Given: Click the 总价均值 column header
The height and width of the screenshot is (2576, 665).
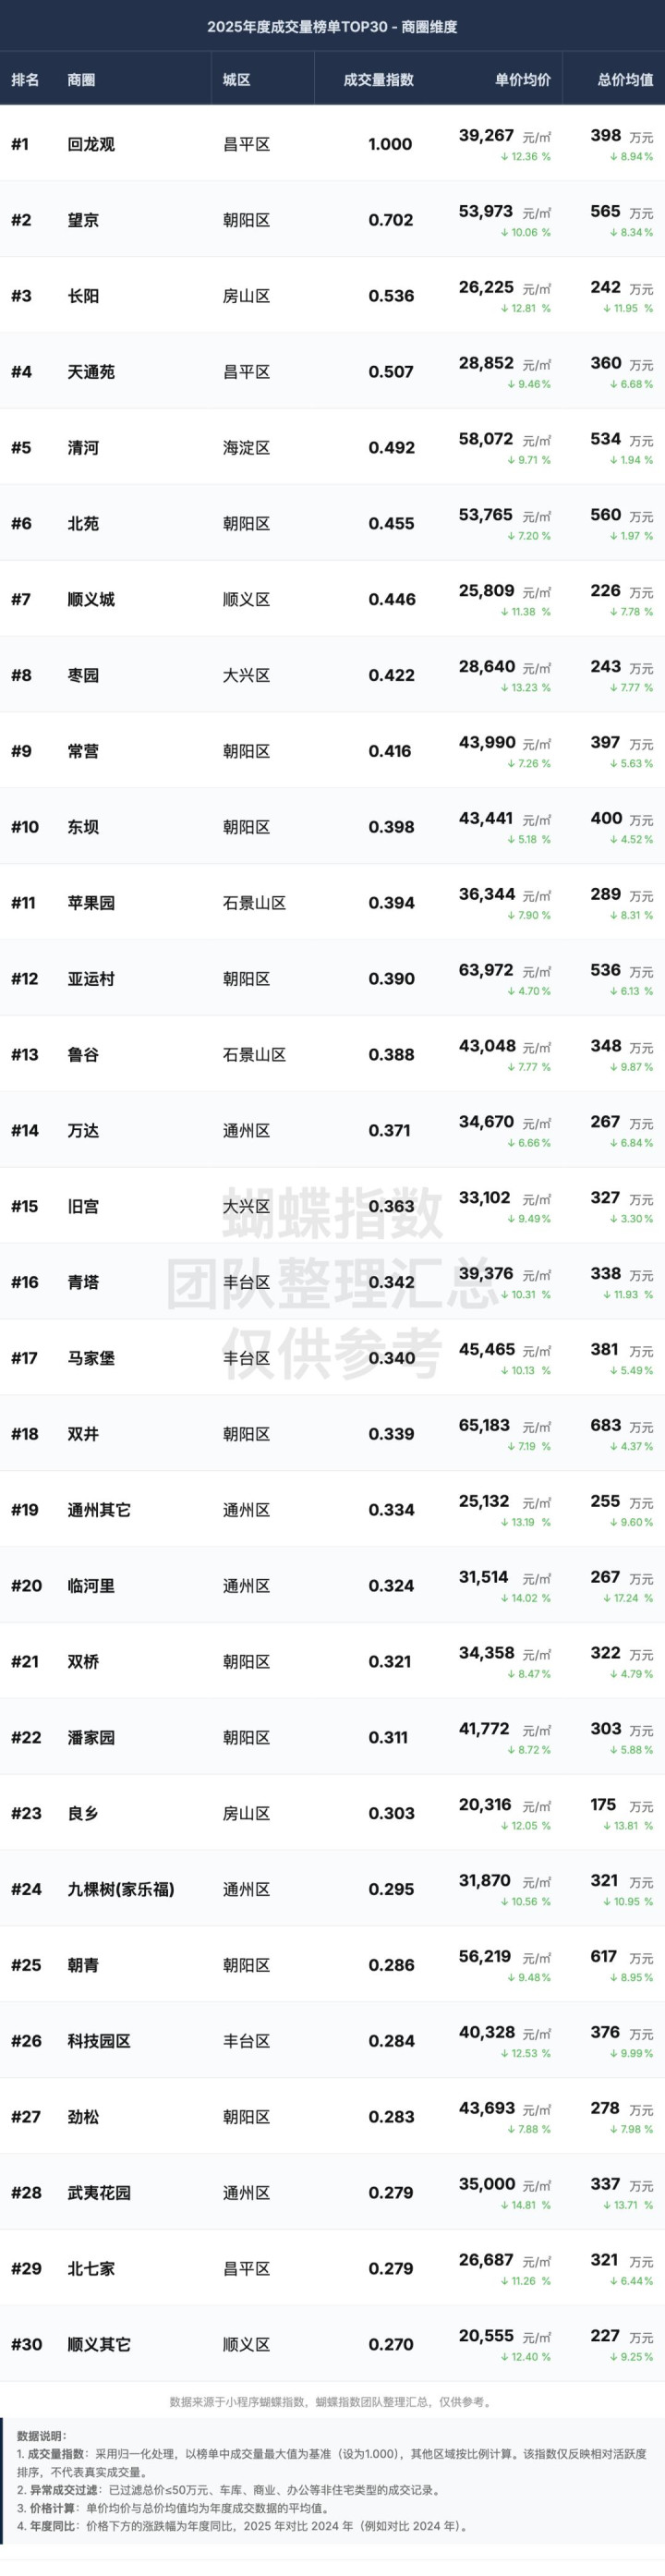Looking at the screenshot, I should pos(625,80).
